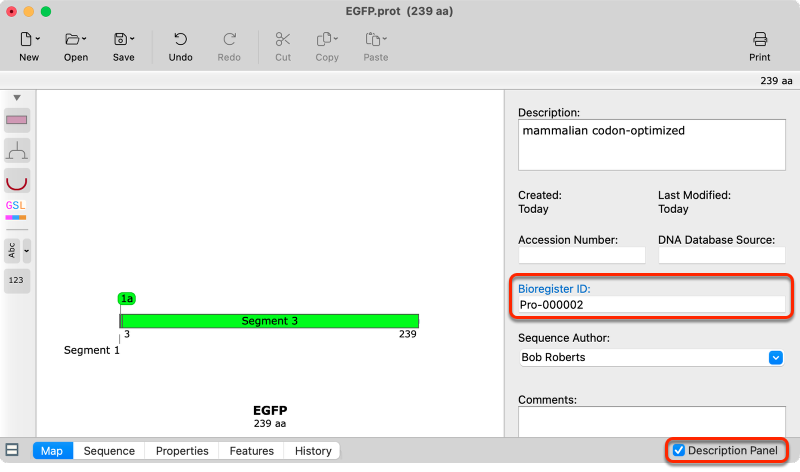
Task: Toggle the split view icon
Action: pos(12,450)
